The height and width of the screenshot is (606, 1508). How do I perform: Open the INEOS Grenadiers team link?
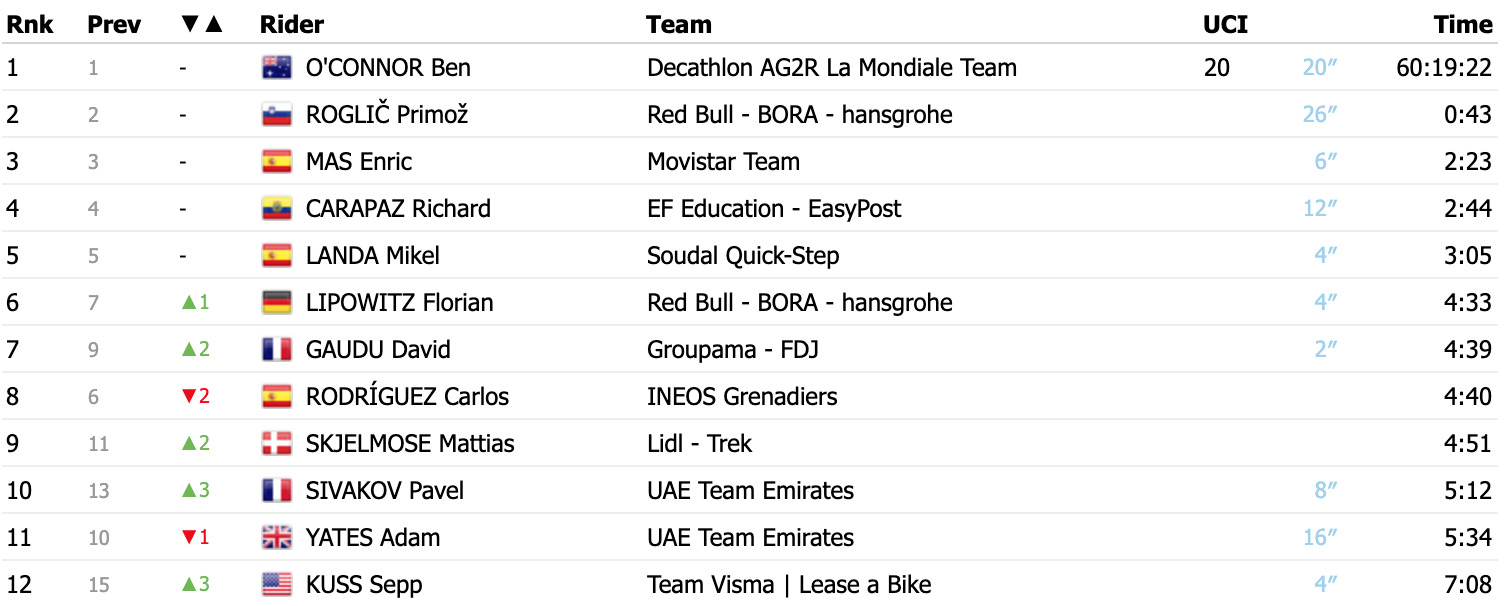click(742, 397)
